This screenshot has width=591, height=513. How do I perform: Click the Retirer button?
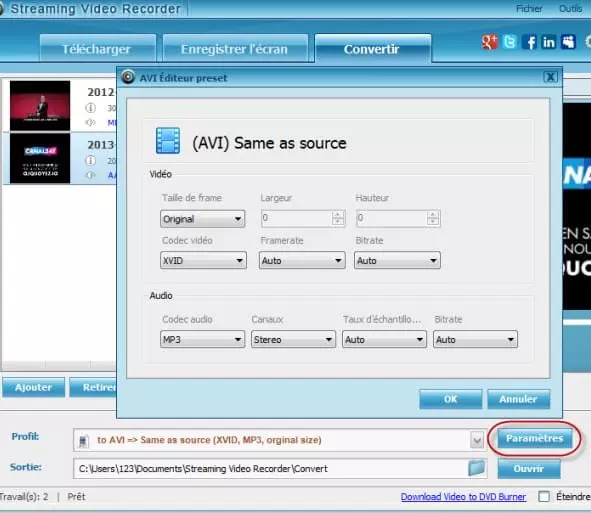click(x=93, y=387)
